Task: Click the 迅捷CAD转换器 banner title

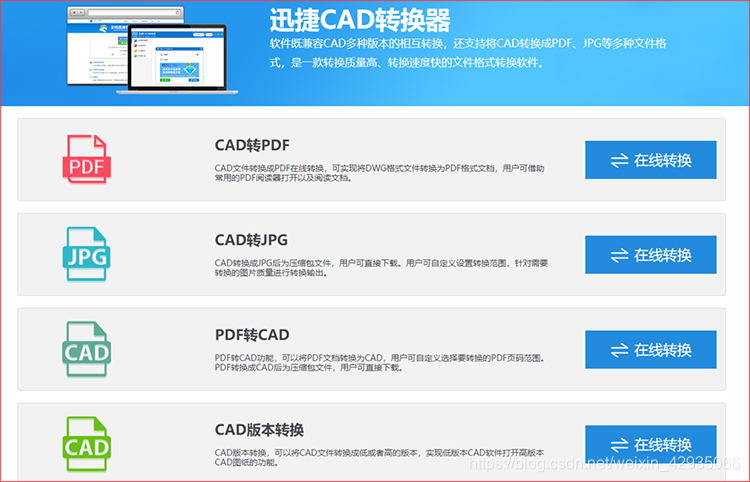Action: point(360,20)
